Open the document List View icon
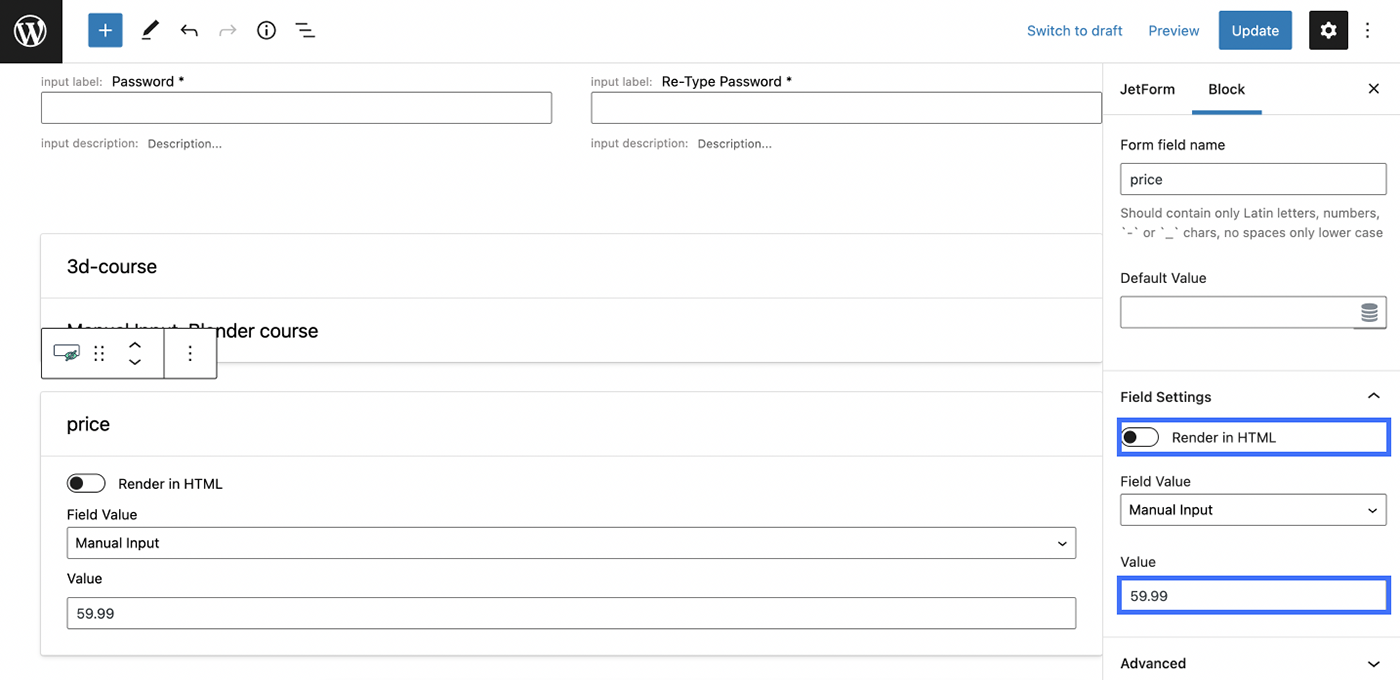The image size is (1400, 680). click(x=305, y=30)
